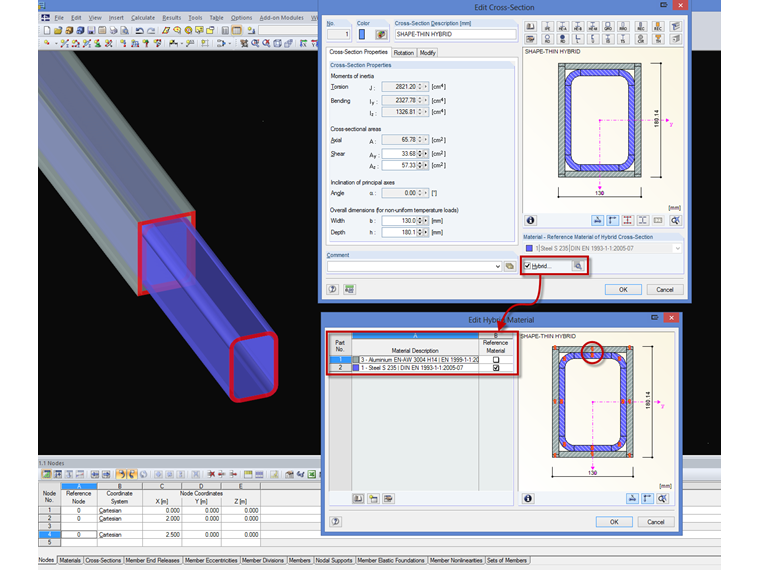Click the stepper arrows of Shear Az value

420,165
